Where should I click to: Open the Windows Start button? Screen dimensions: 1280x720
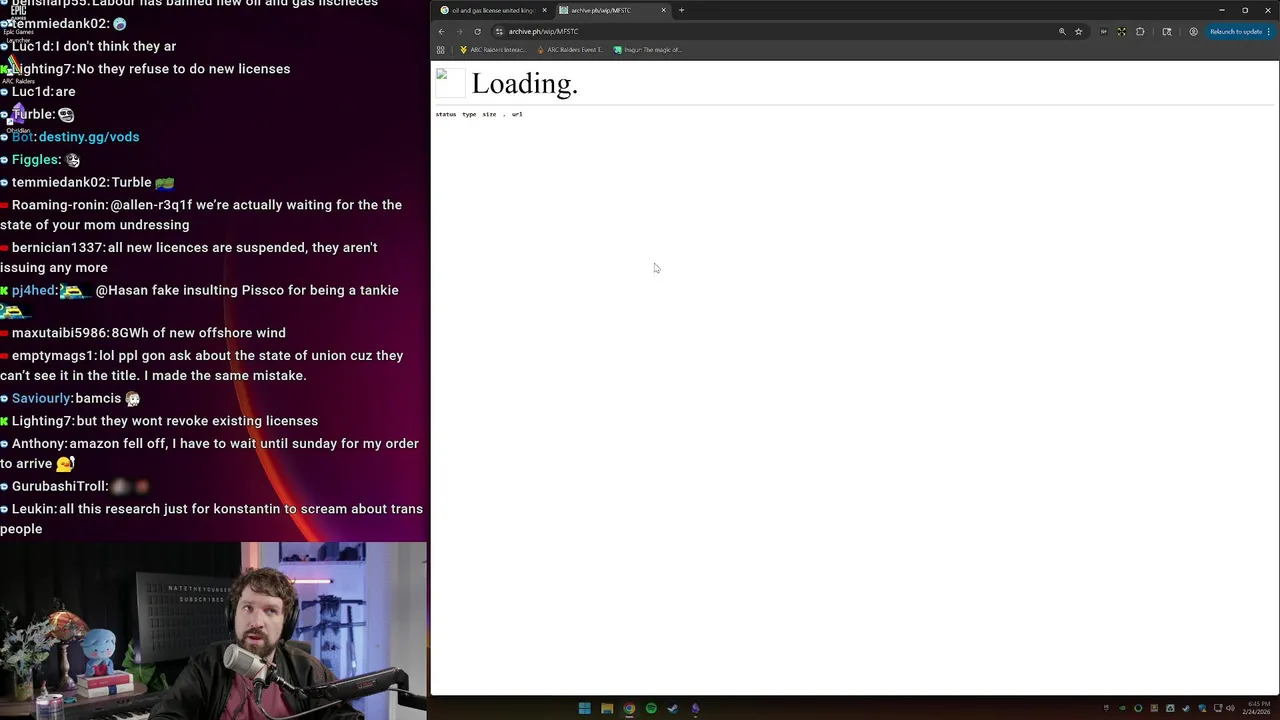[584, 708]
